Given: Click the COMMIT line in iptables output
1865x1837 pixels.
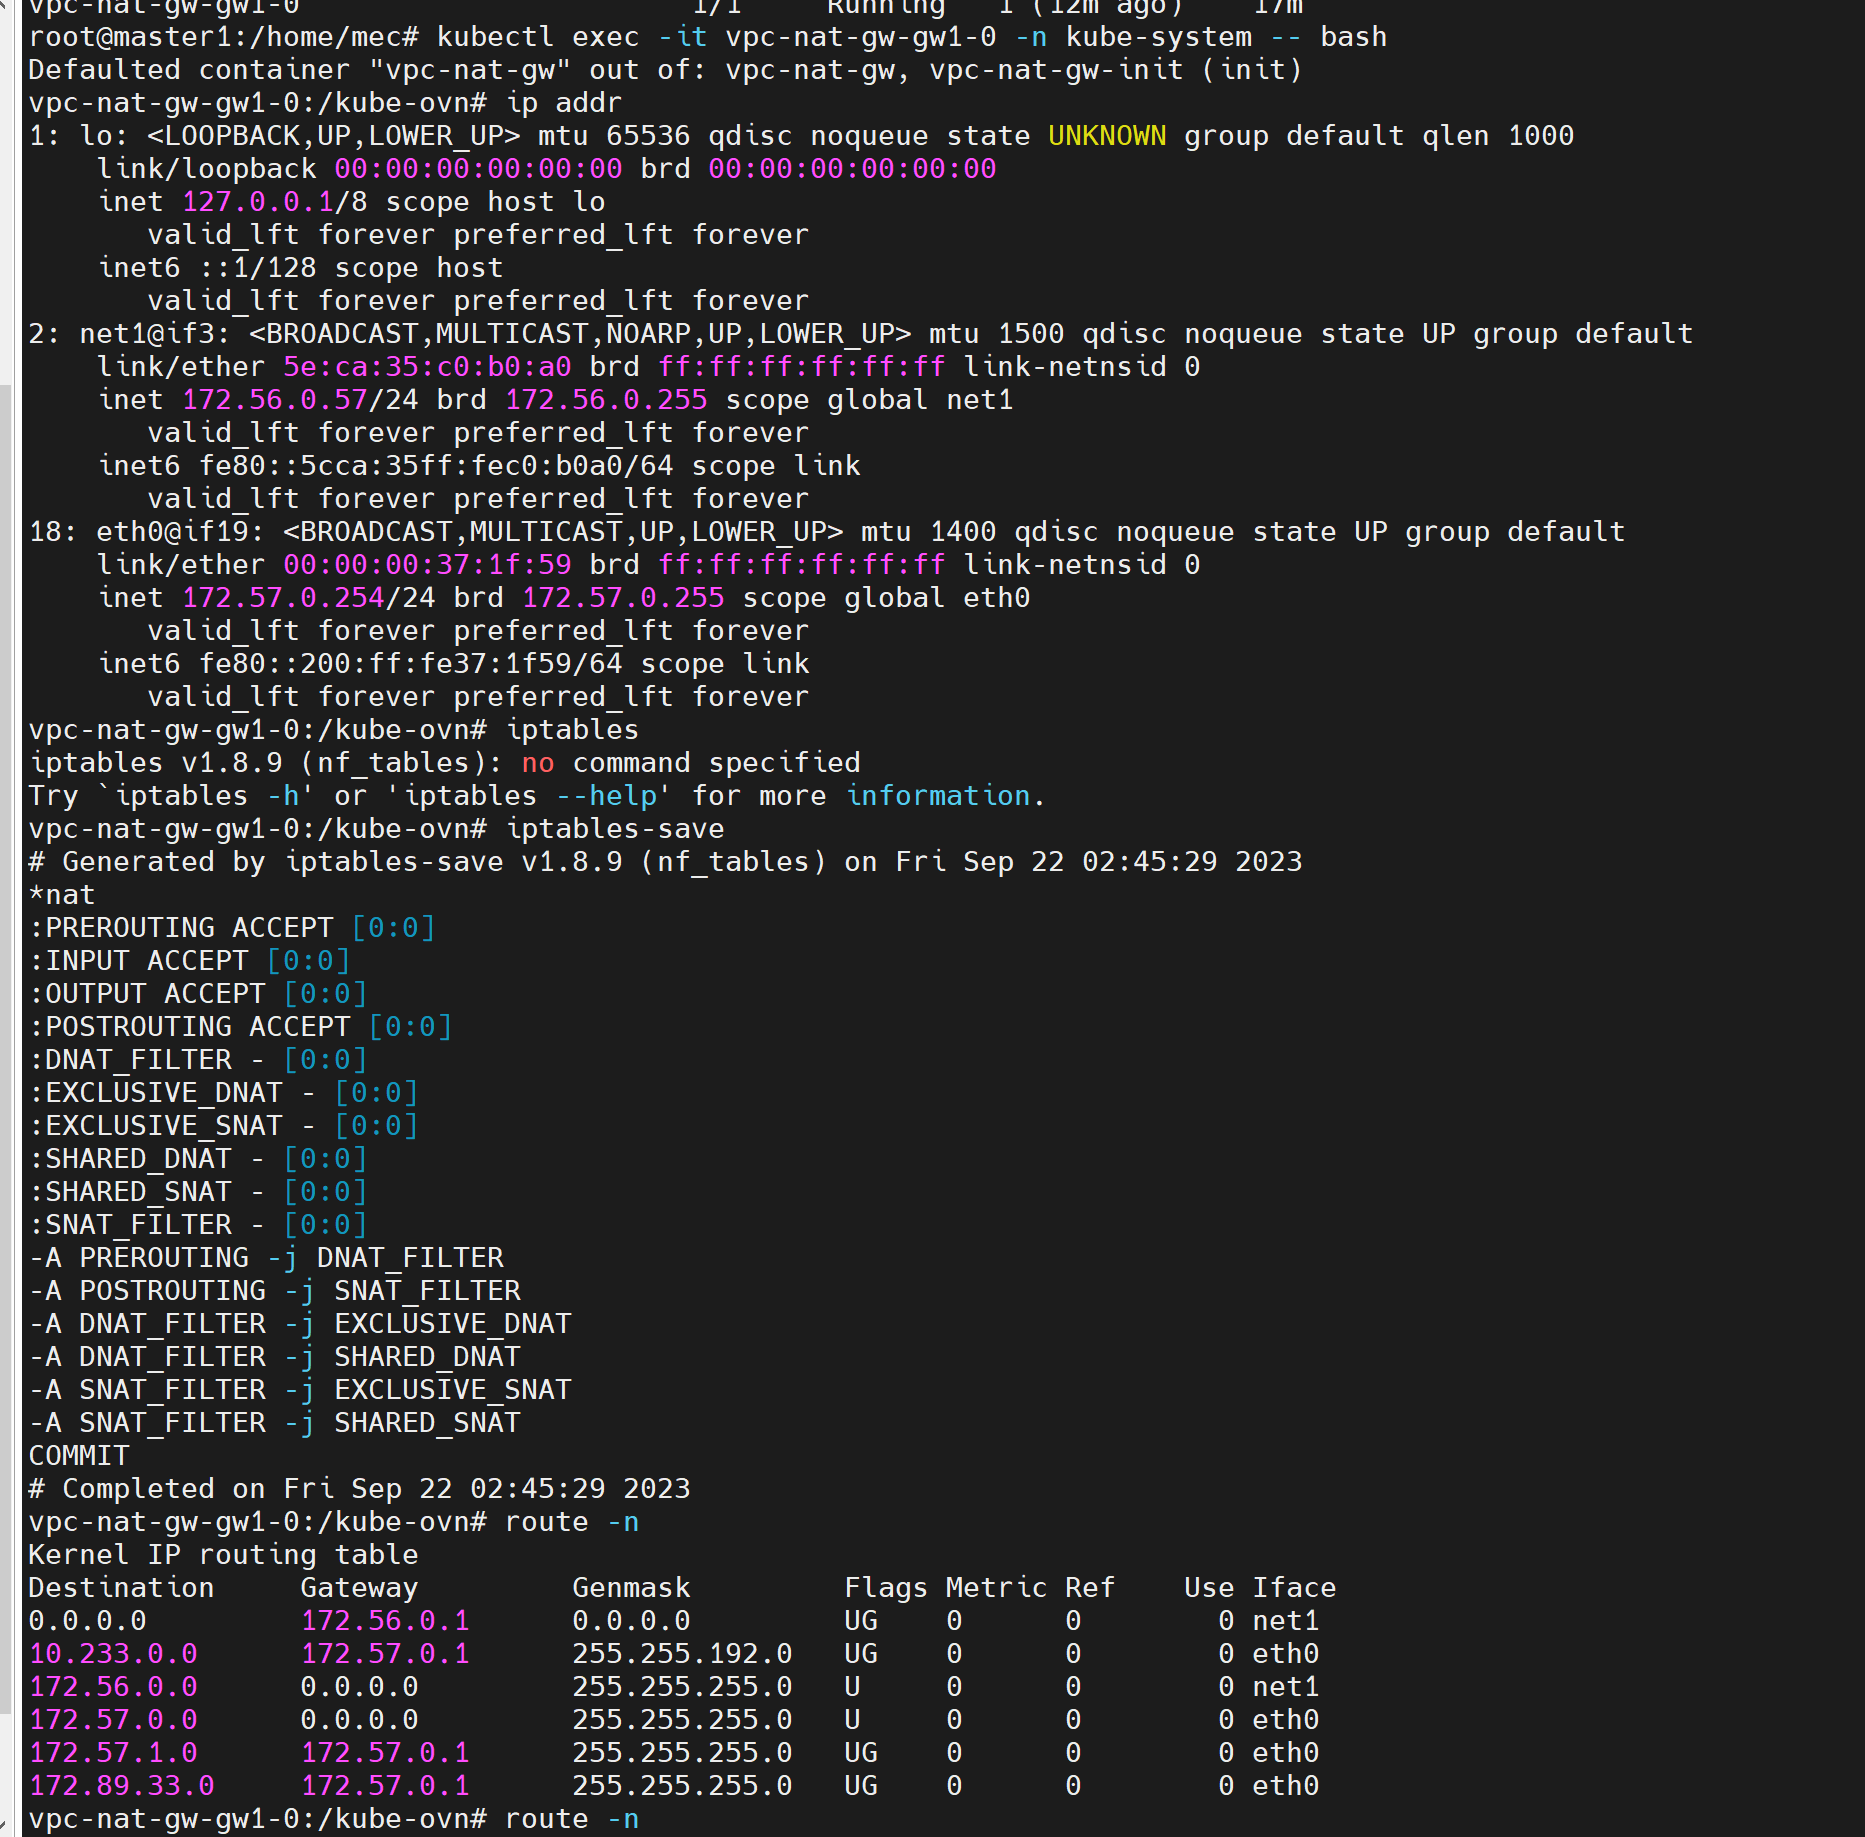Looking at the screenshot, I should pyautogui.click(x=78, y=1455).
